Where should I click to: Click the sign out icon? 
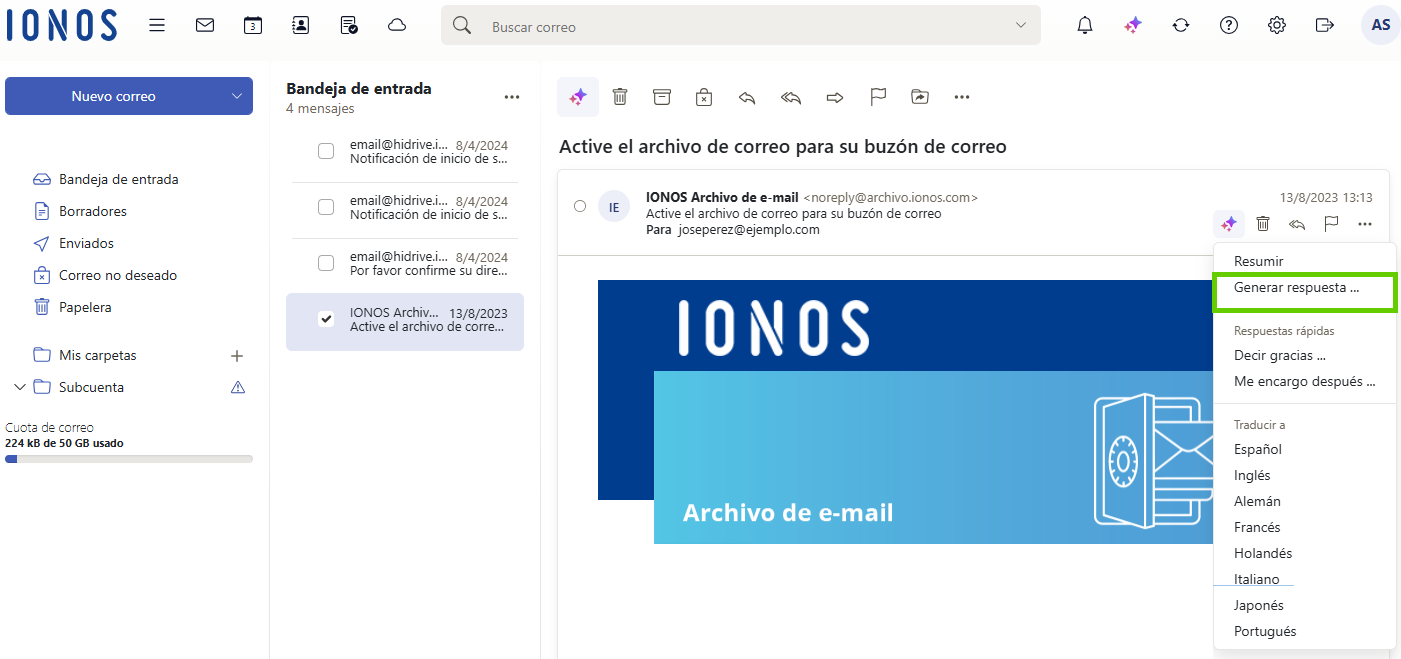click(x=1325, y=25)
